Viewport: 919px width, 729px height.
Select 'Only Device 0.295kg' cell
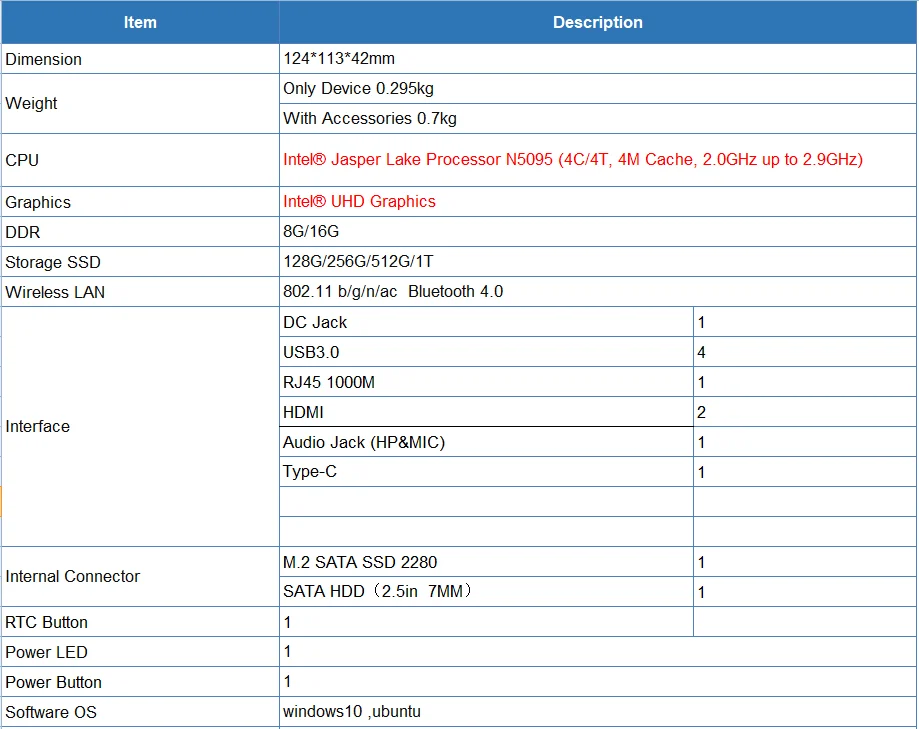click(598, 88)
